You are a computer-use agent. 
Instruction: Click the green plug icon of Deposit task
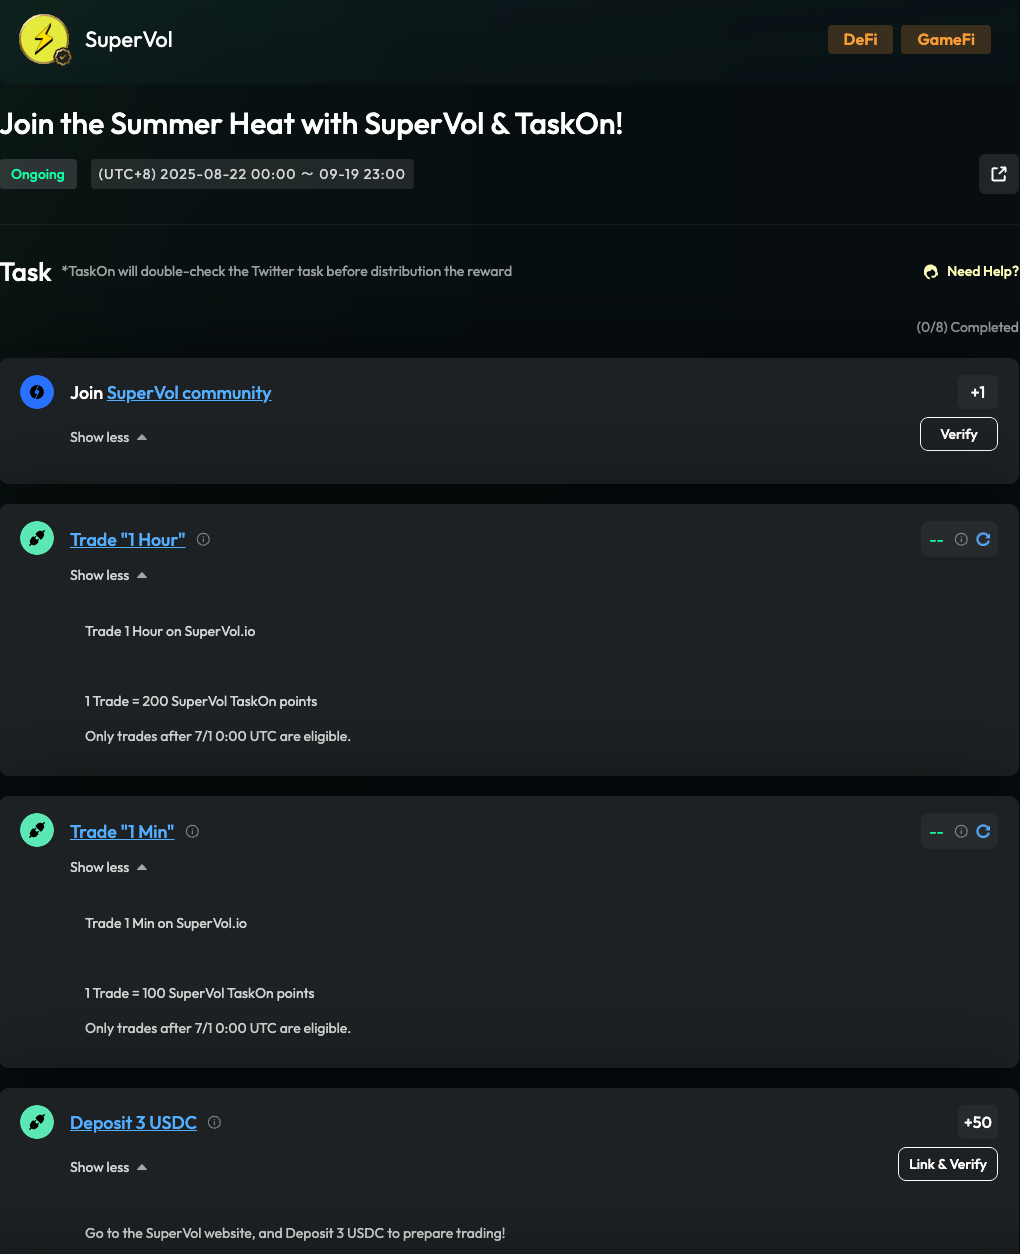tap(37, 1123)
